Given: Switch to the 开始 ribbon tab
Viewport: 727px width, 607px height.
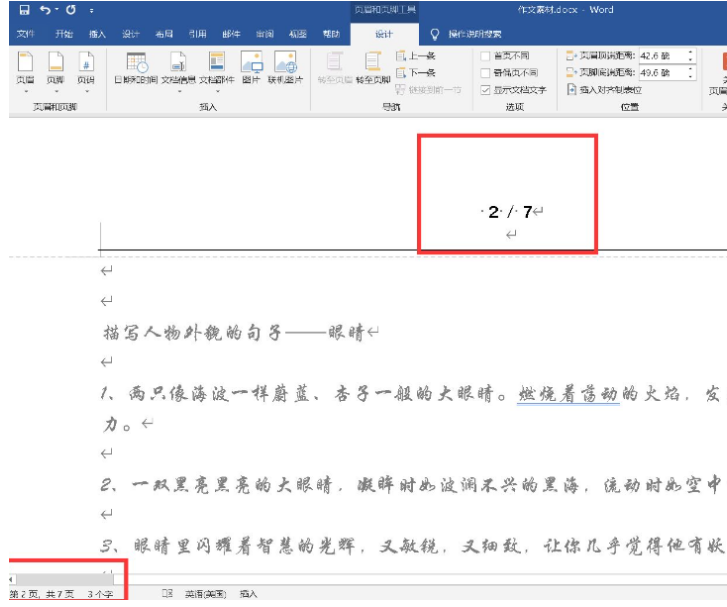Looking at the screenshot, I should [x=64, y=34].
